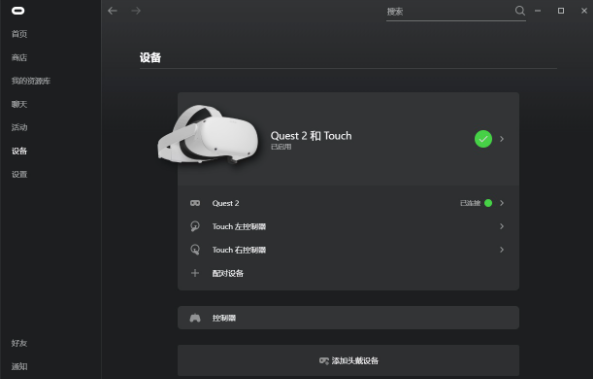Click the 已连接 status text
The height and width of the screenshot is (379, 593).
[470, 203]
